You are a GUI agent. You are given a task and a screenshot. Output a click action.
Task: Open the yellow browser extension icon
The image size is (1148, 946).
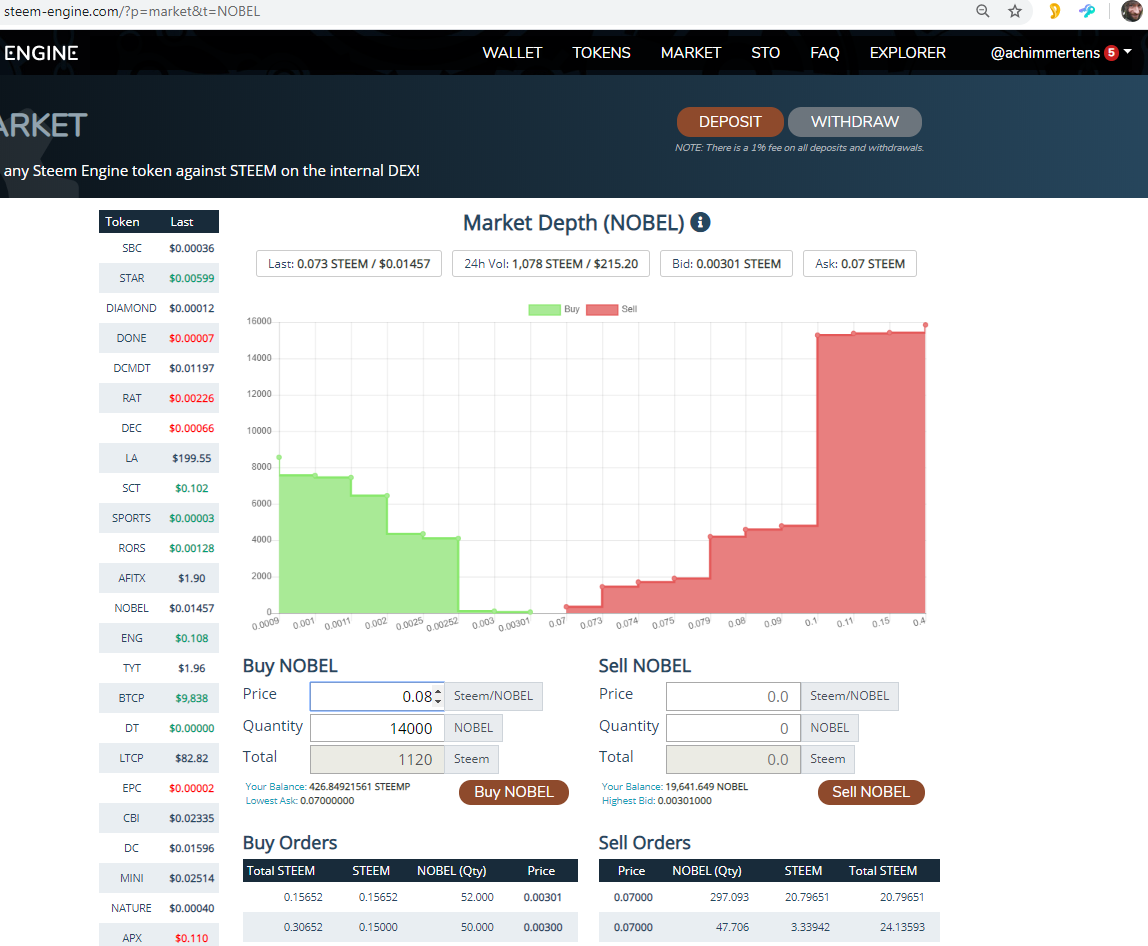[1054, 11]
